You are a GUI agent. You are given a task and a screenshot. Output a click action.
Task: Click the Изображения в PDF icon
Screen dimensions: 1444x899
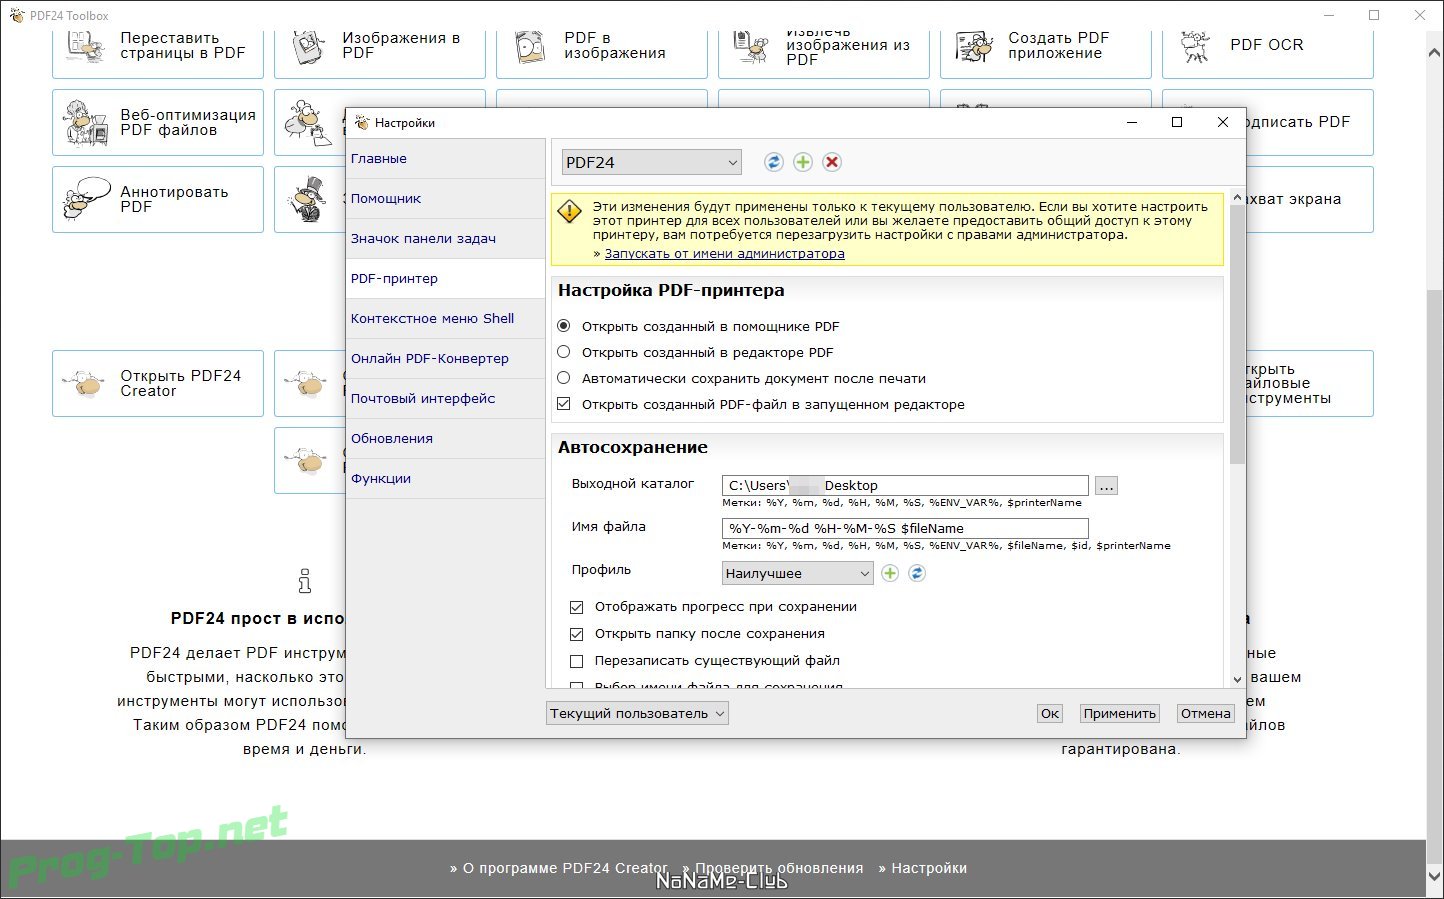[309, 47]
